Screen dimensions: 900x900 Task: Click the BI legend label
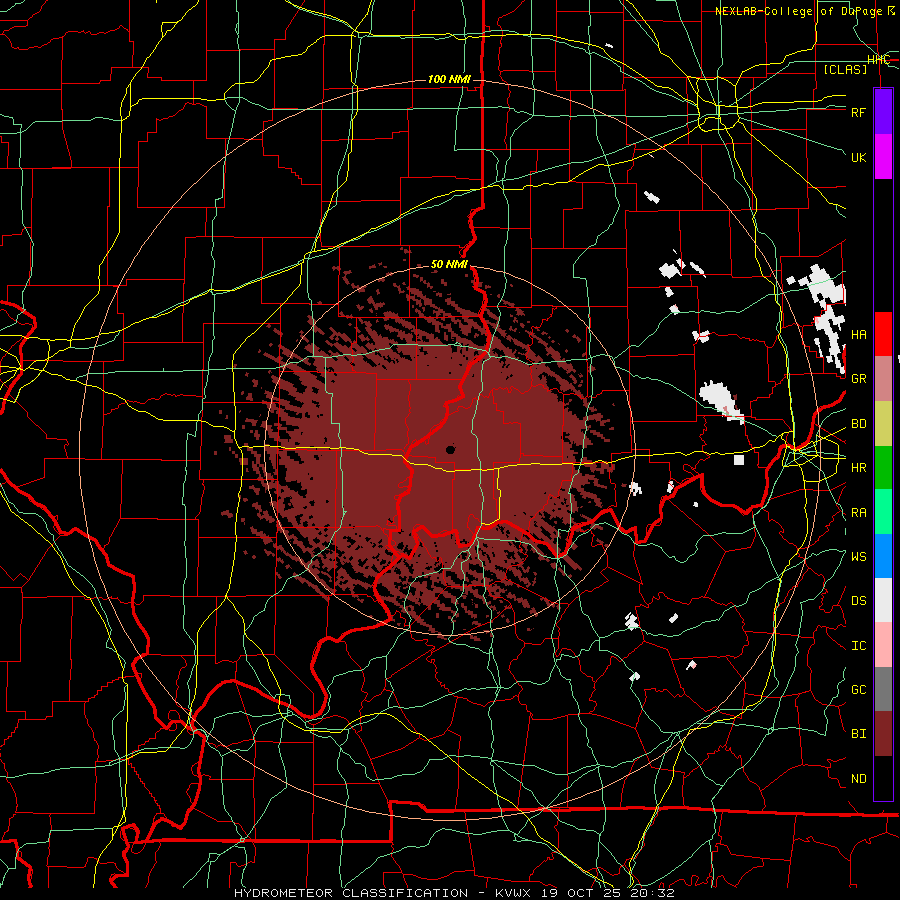tap(859, 734)
